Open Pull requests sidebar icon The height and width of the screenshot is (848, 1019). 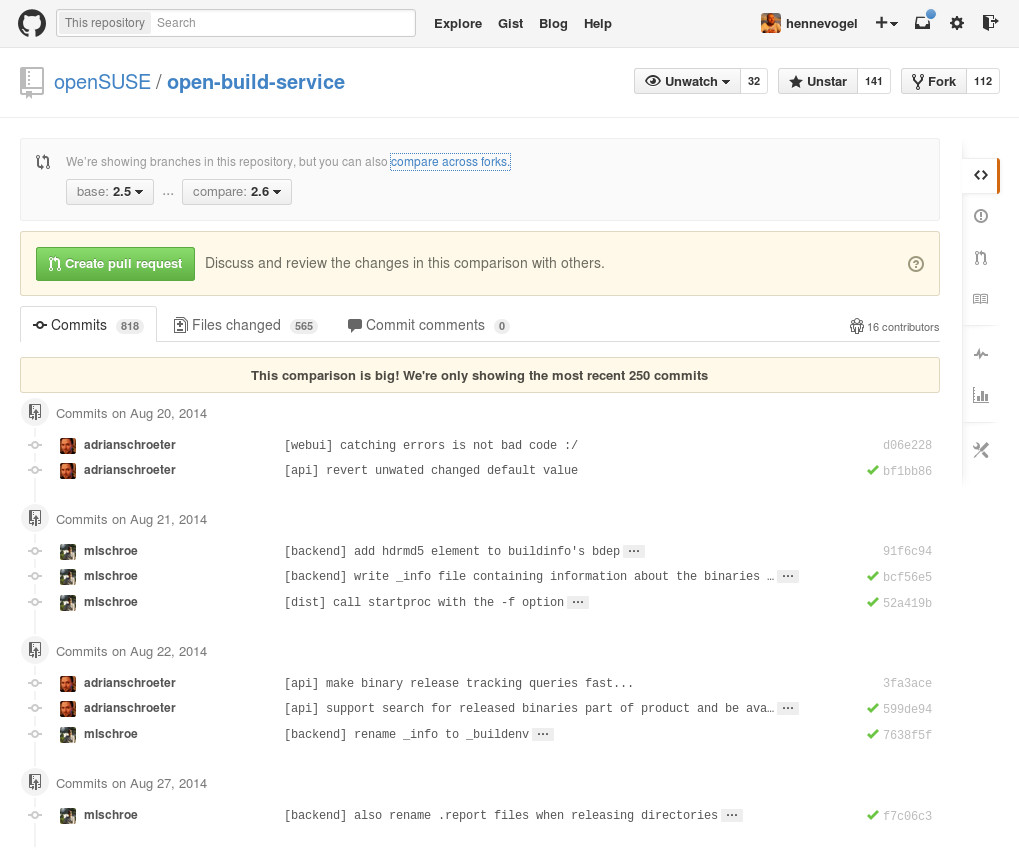[x=980, y=258]
